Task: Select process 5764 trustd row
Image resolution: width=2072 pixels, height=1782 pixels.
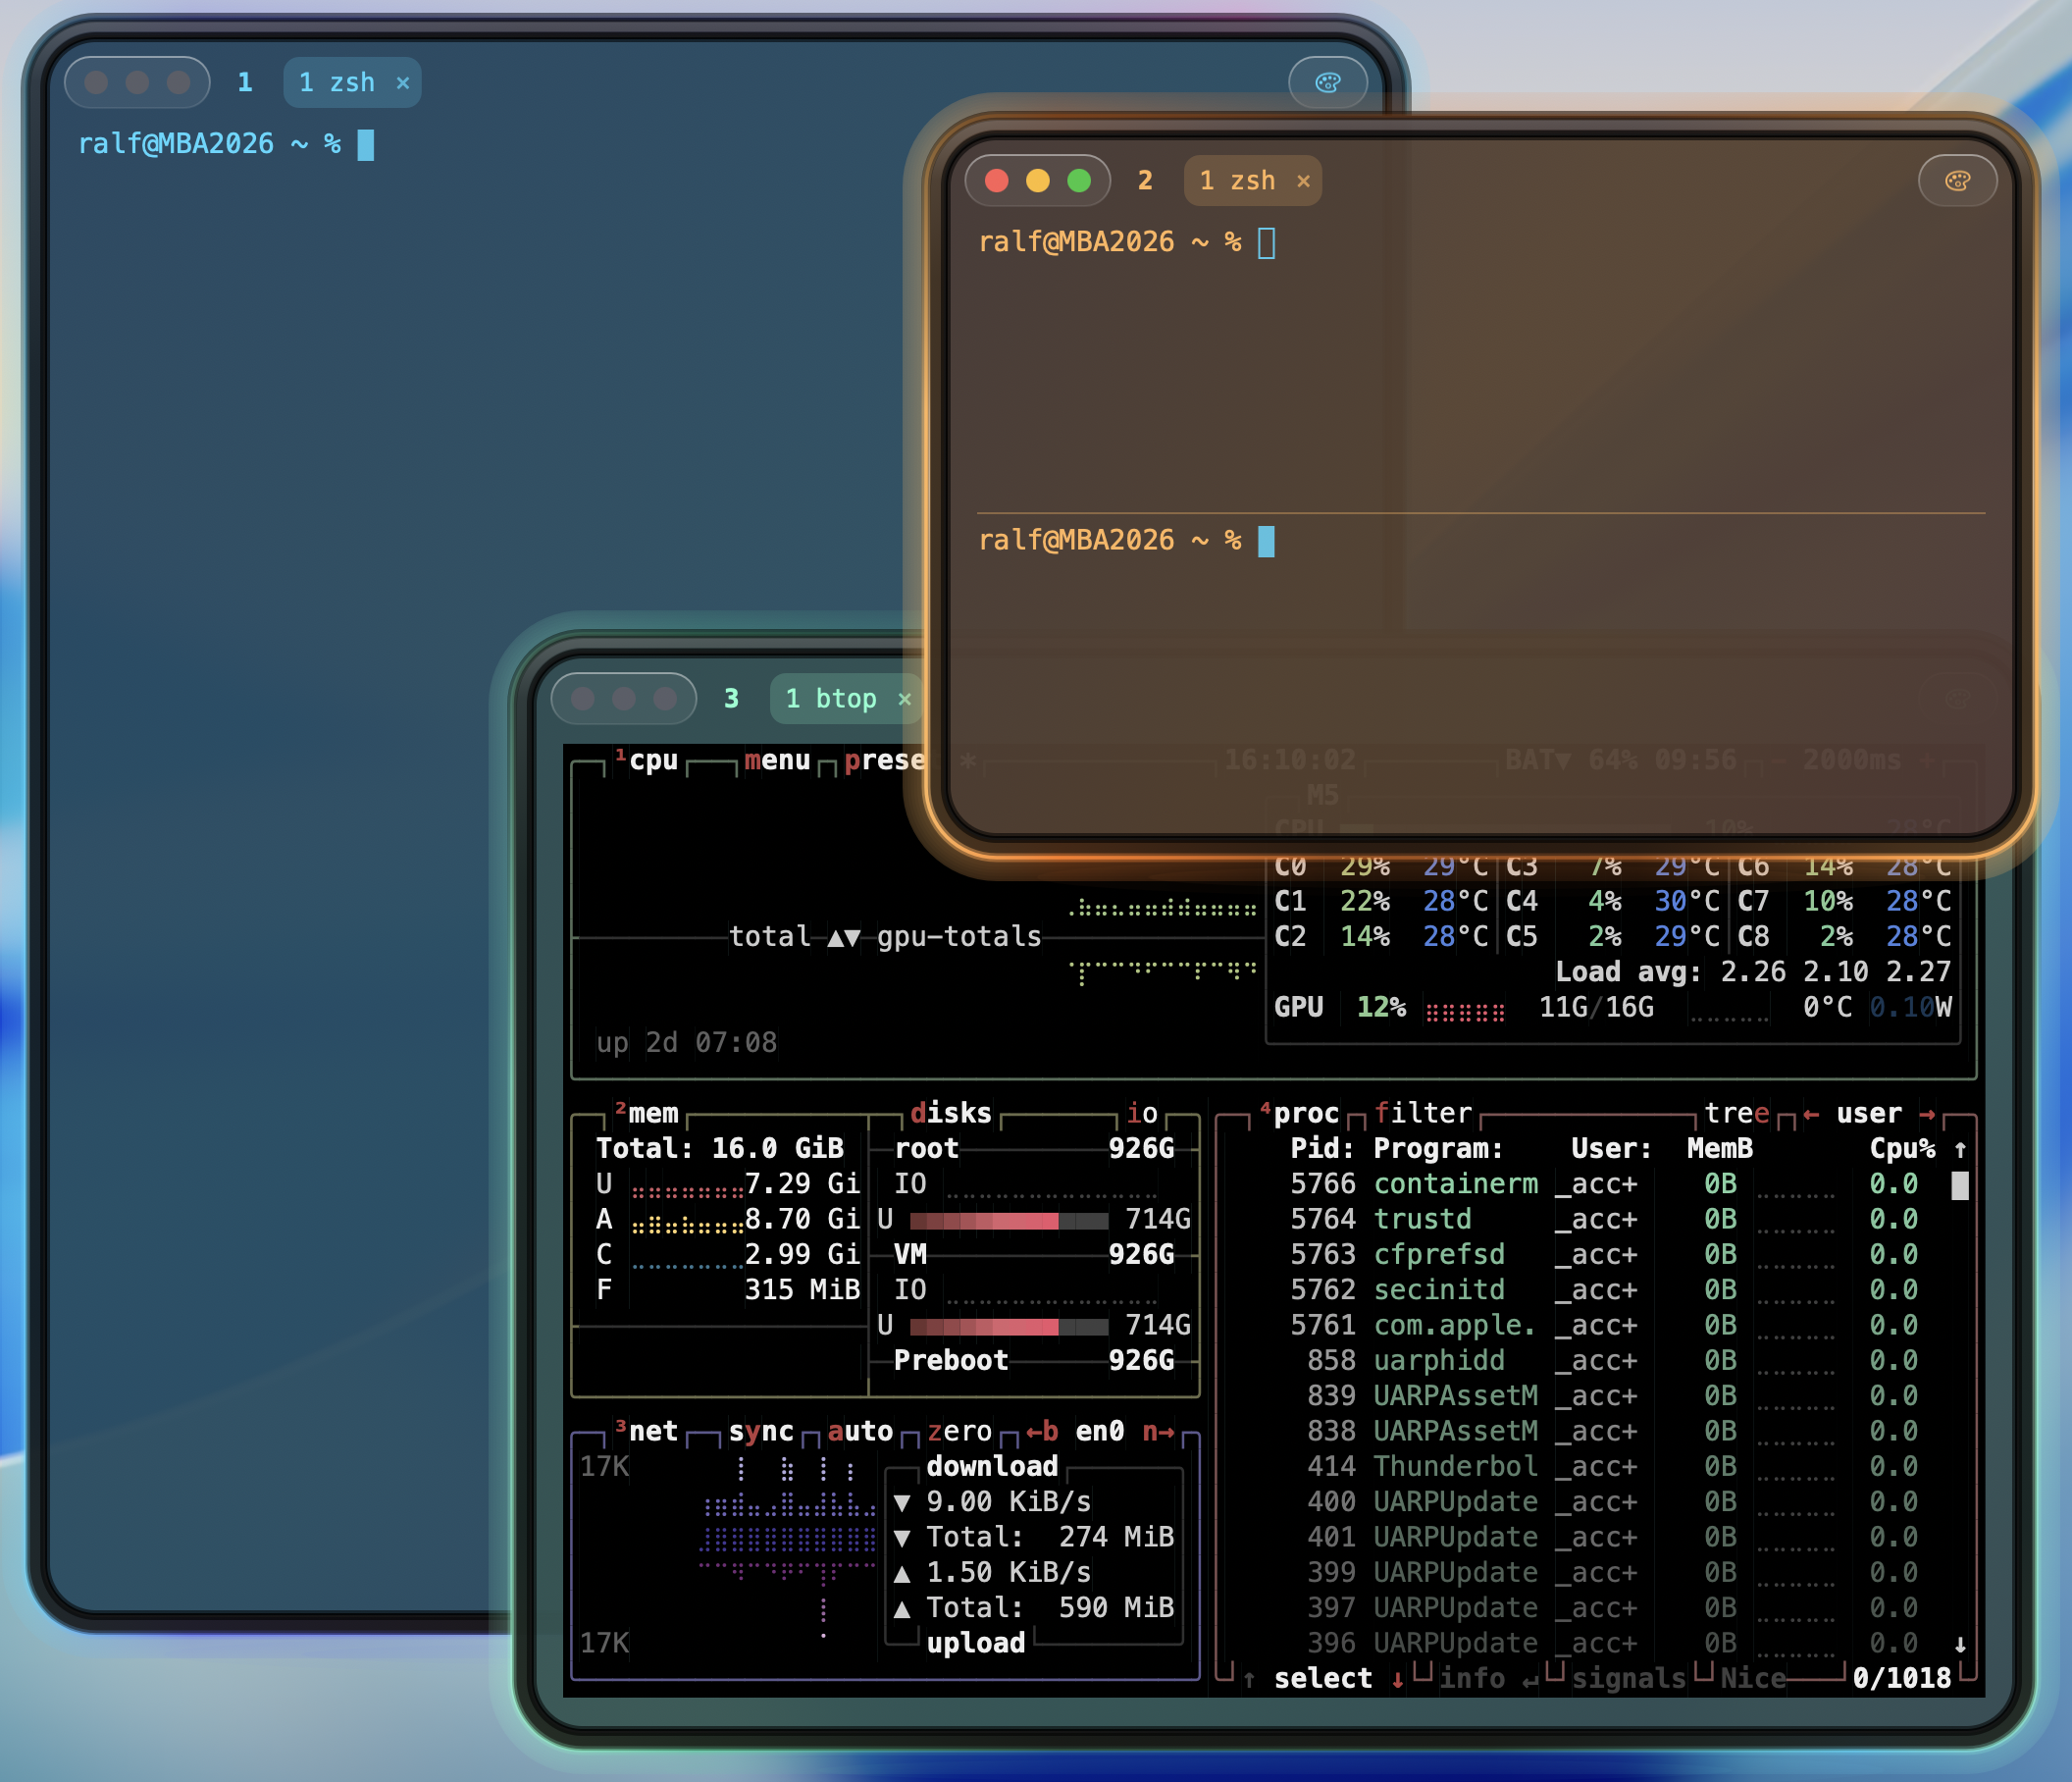Action: point(1604,1219)
